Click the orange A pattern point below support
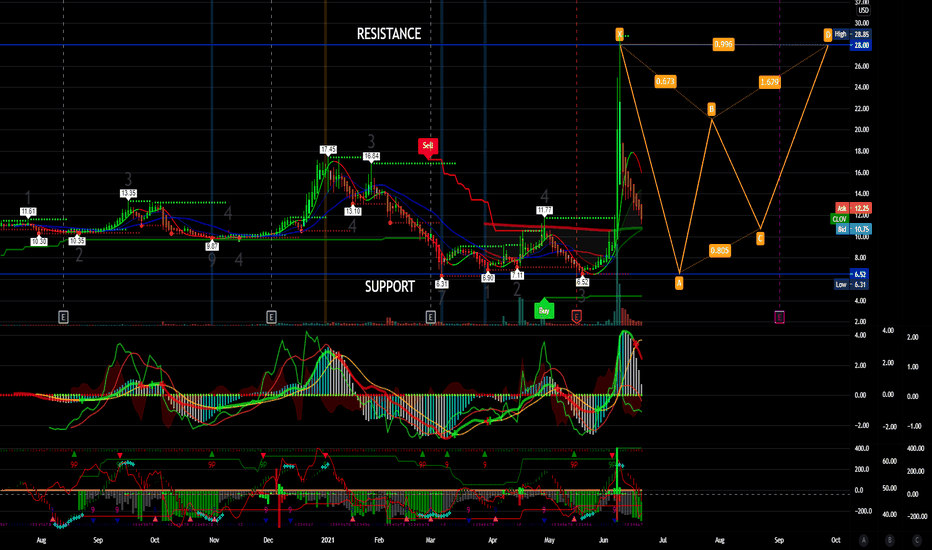This screenshot has width=932, height=550. (679, 283)
